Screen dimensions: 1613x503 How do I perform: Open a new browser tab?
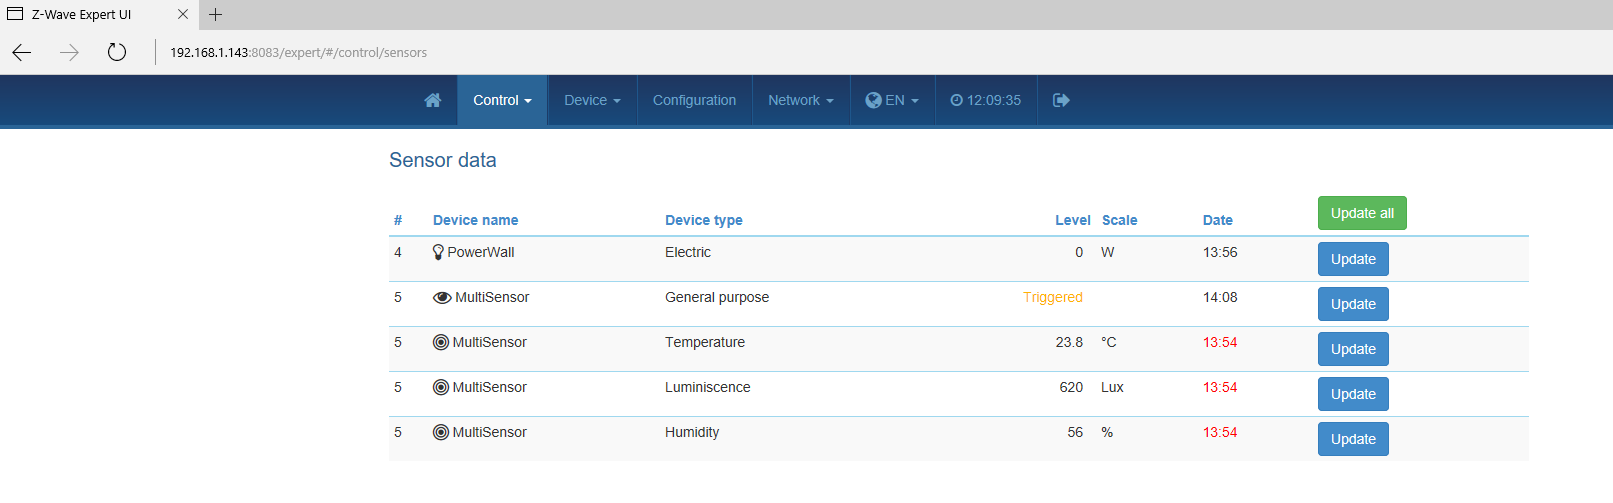pos(215,14)
